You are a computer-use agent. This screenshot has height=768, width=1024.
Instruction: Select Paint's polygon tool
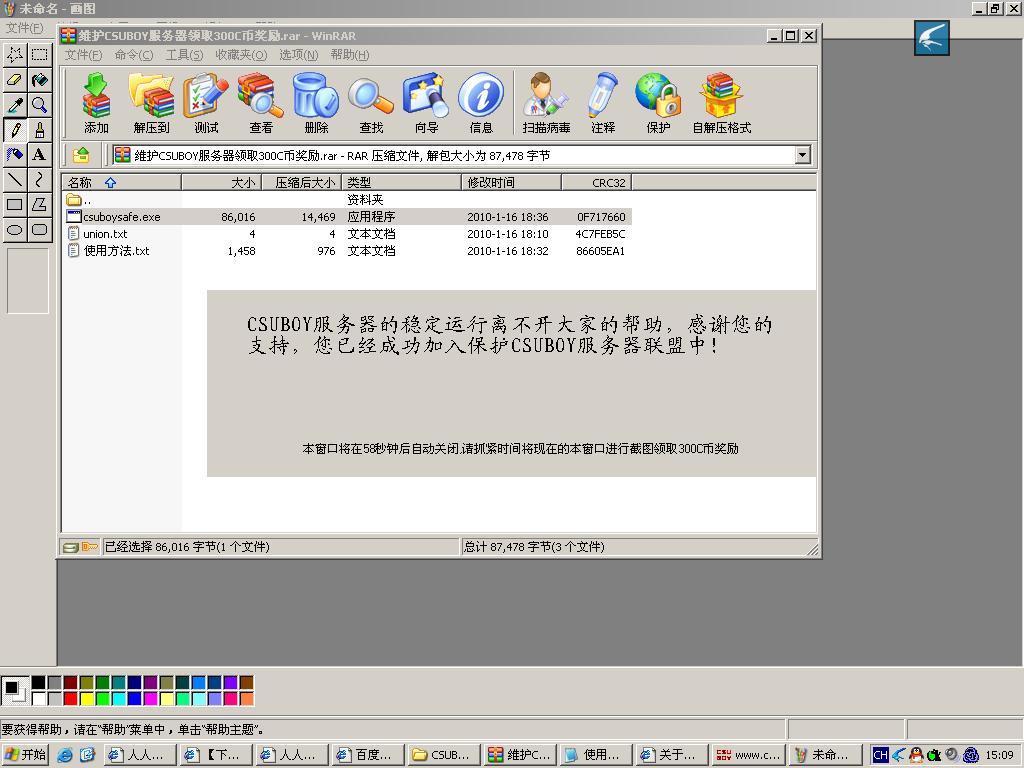39,204
